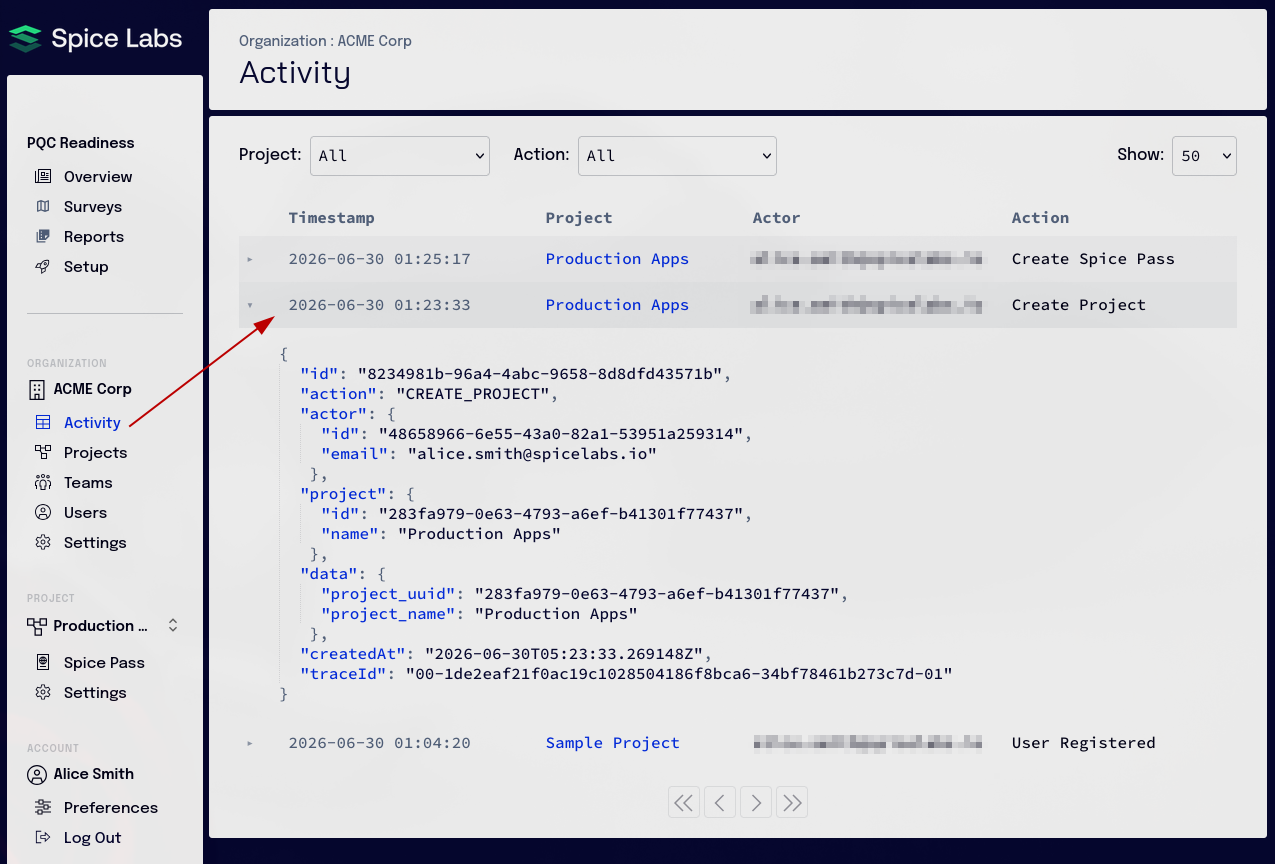Screen dimensions: 1275x864
Task: Click the Create Spice Pass action cell
Action: 1093,259
